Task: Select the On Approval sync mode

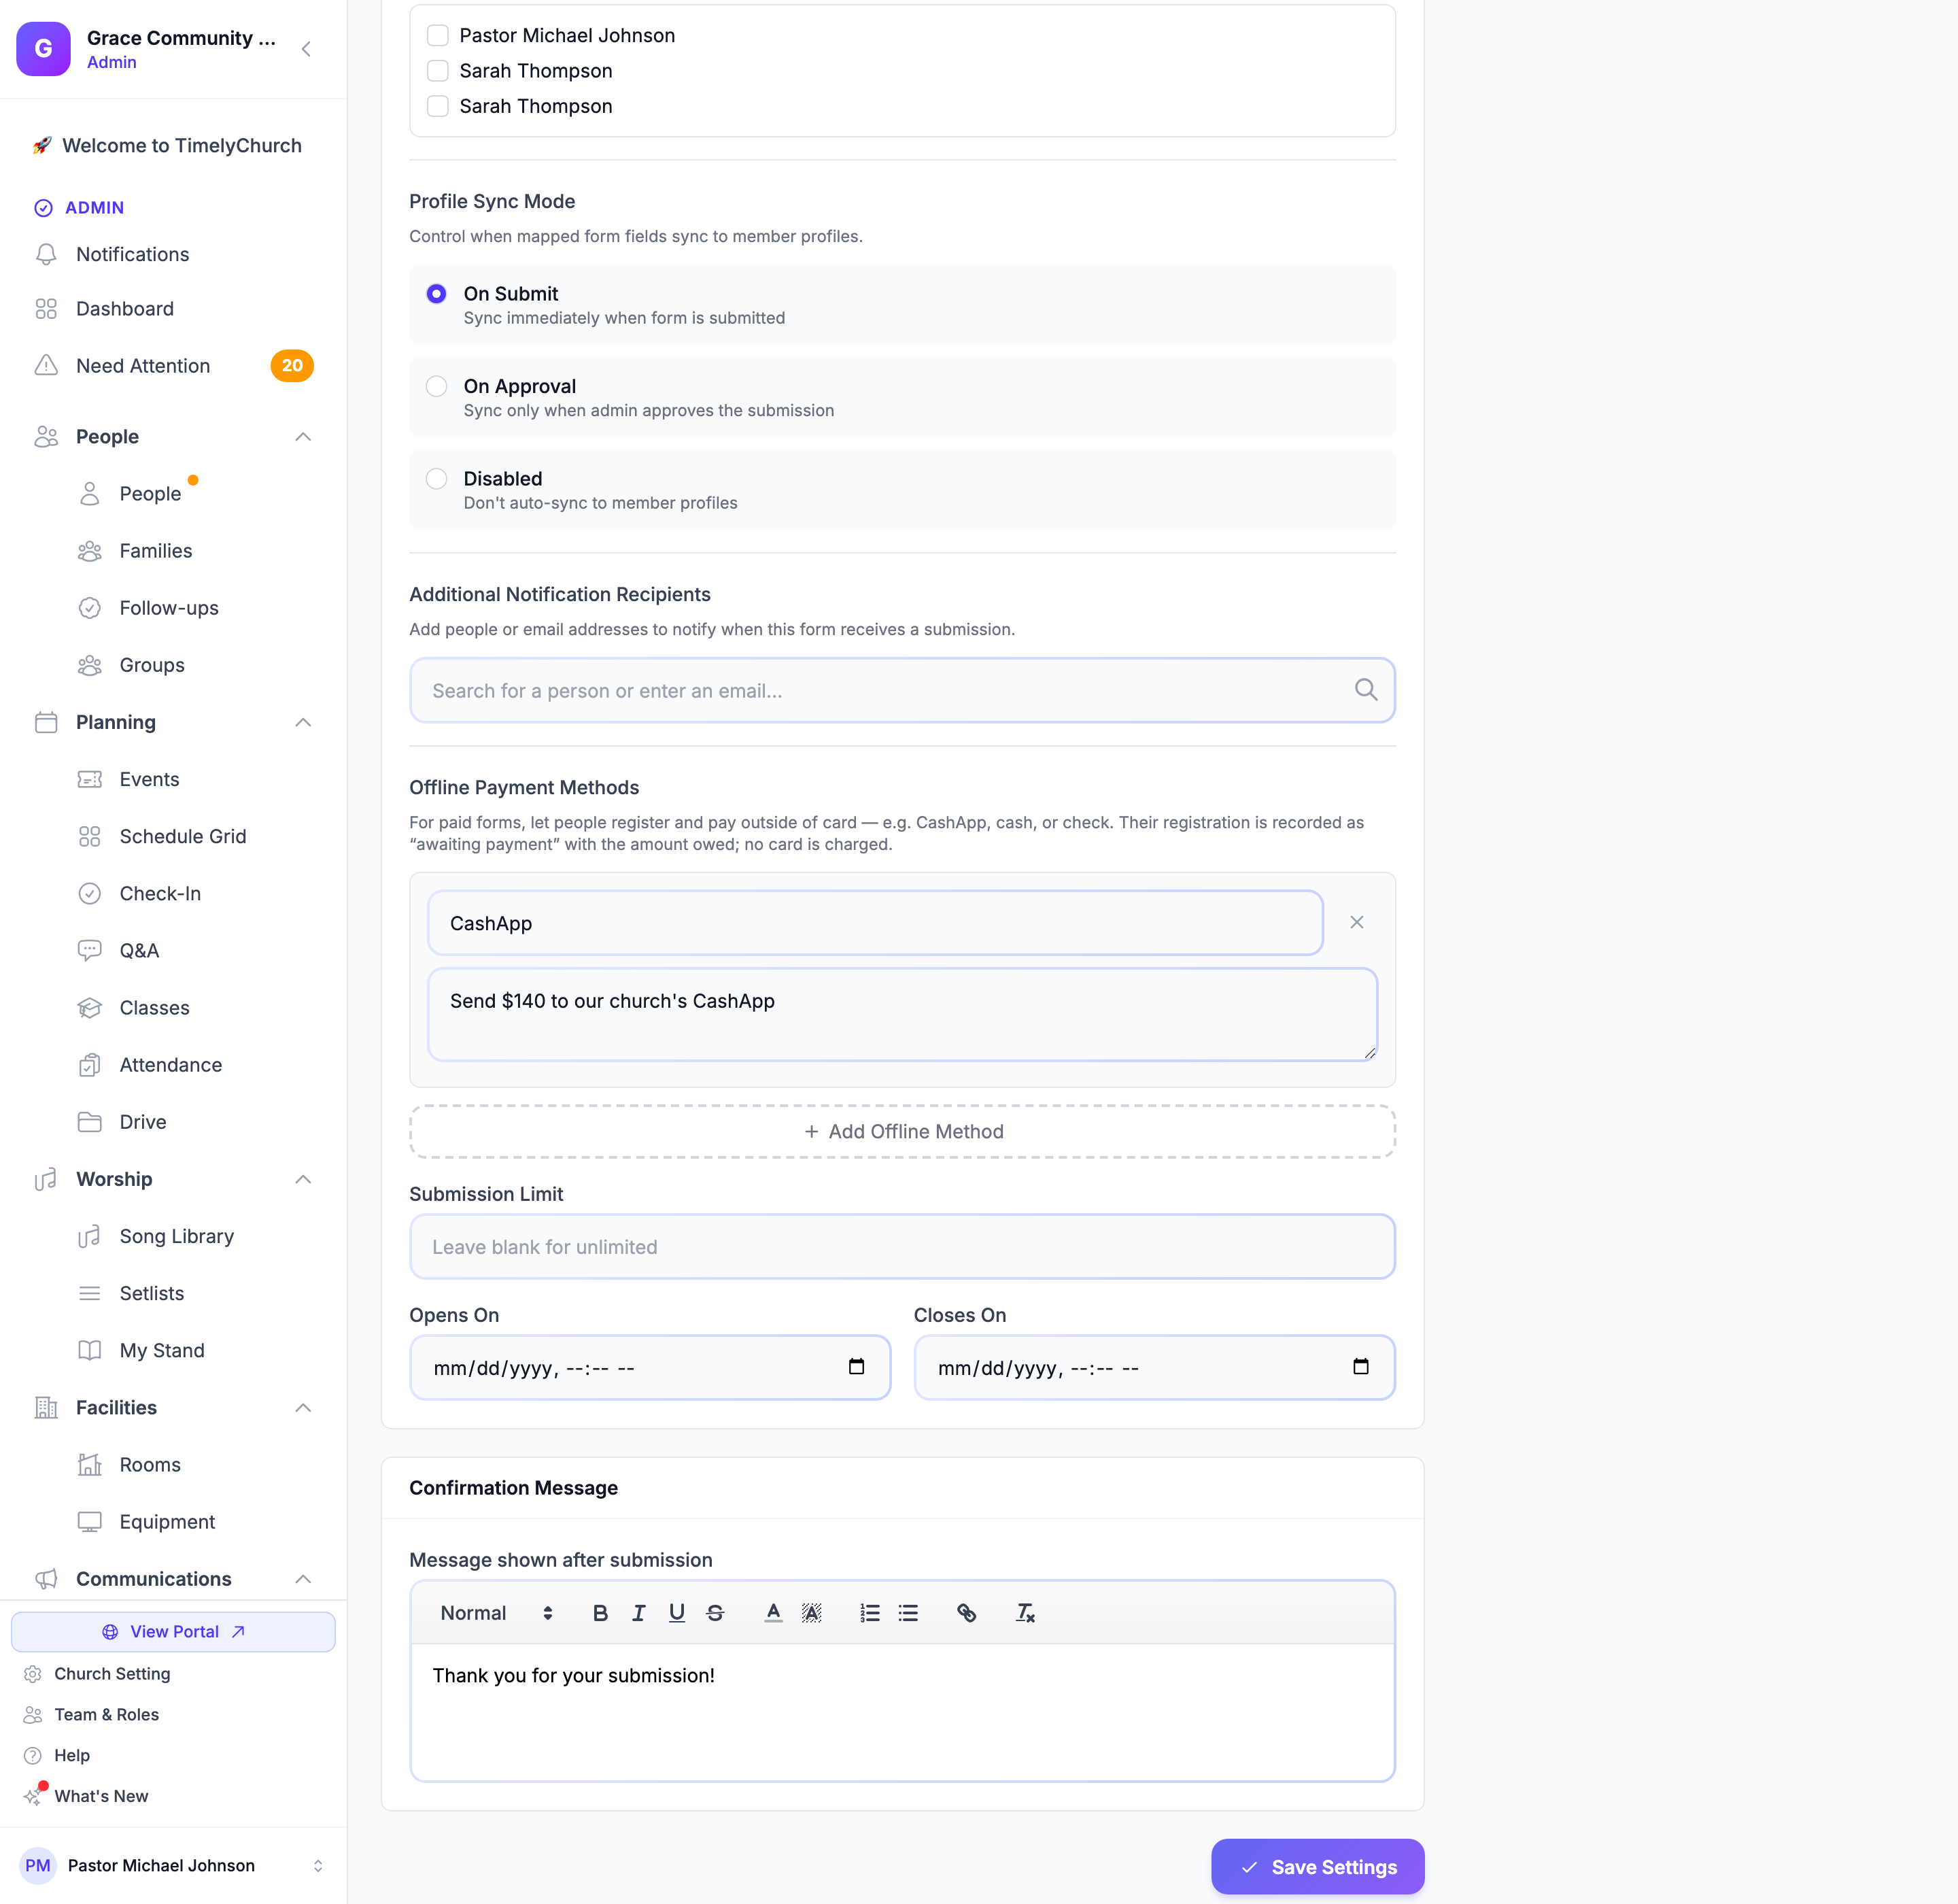Action: pos(436,386)
